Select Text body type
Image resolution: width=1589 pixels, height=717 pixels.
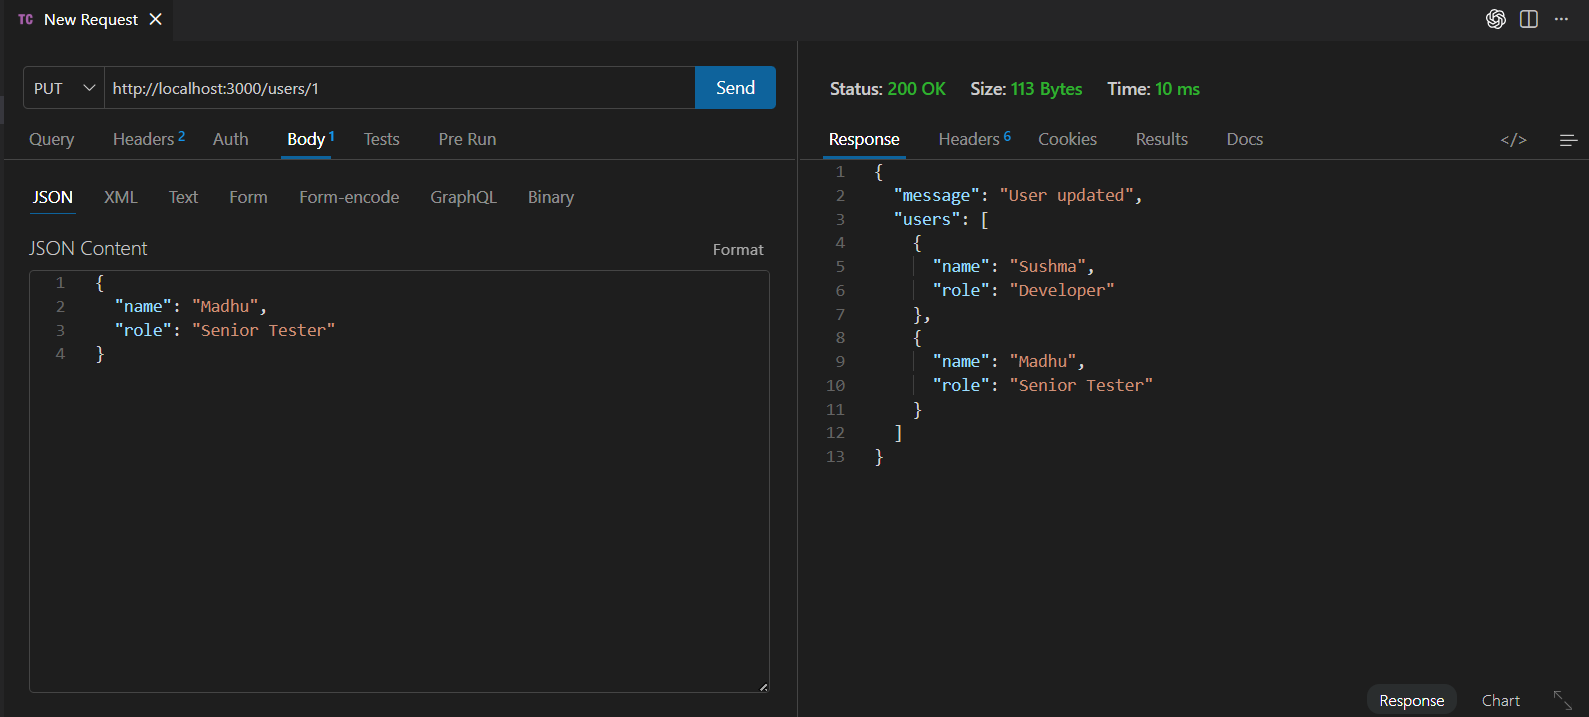click(183, 197)
